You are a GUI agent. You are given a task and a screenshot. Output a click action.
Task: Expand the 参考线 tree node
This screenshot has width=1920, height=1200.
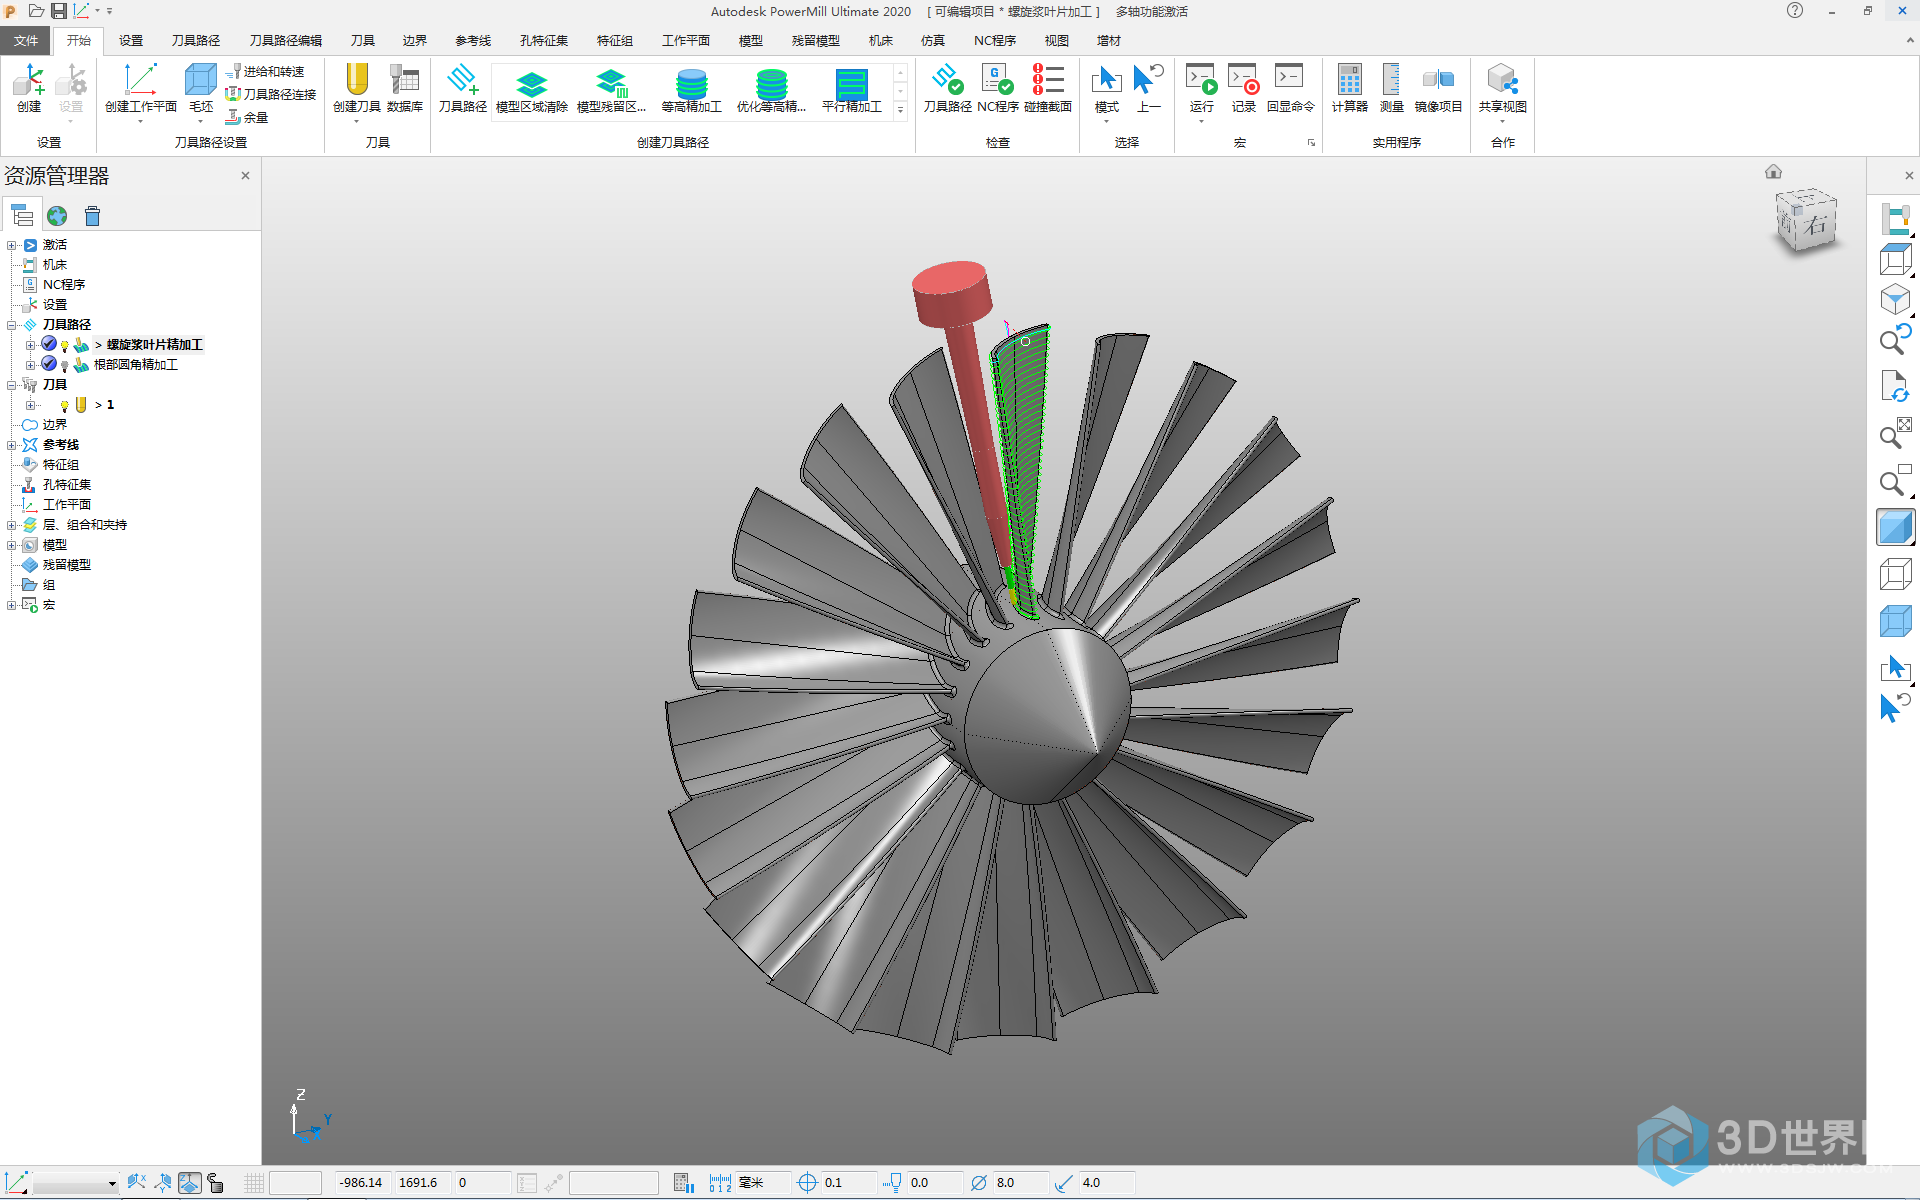coord(11,445)
